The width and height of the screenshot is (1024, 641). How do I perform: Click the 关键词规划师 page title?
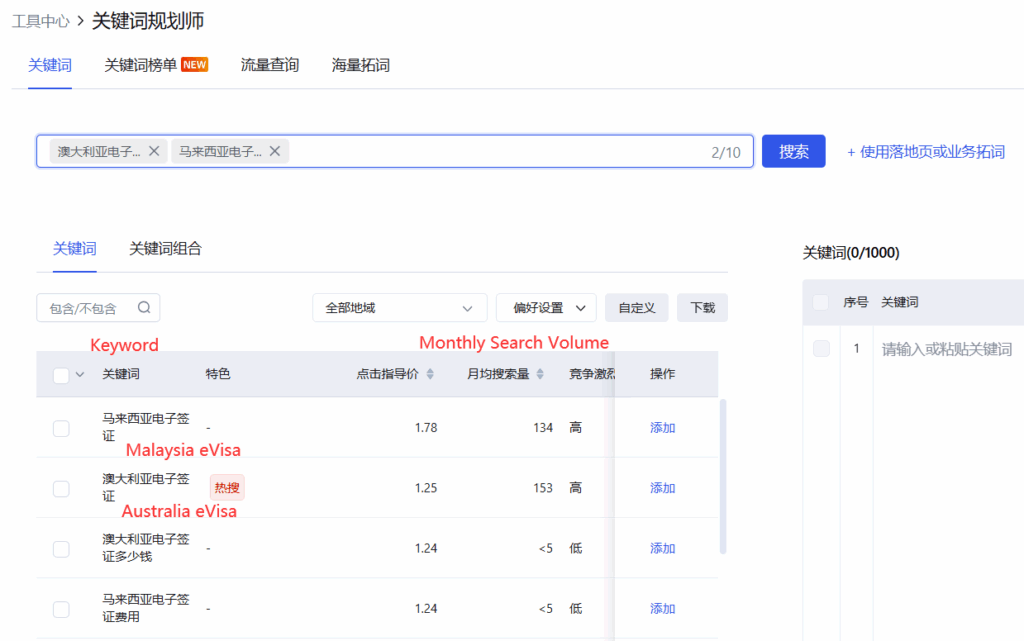point(148,21)
